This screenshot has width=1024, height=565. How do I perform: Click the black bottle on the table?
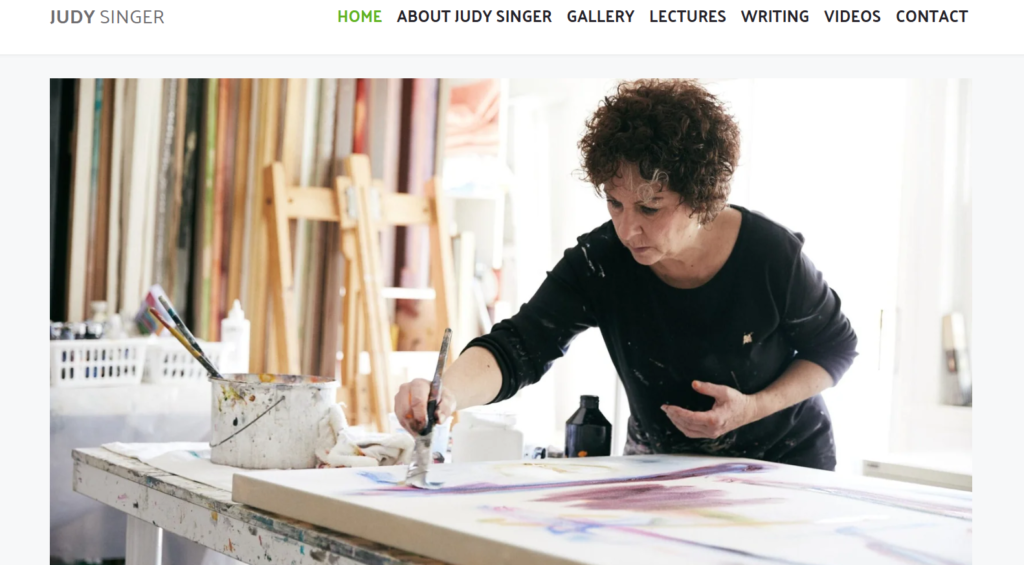click(588, 426)
